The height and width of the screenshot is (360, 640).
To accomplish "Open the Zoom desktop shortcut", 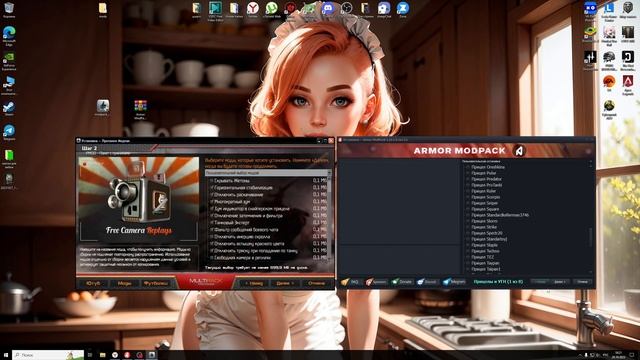I will (x=403, y=9).
